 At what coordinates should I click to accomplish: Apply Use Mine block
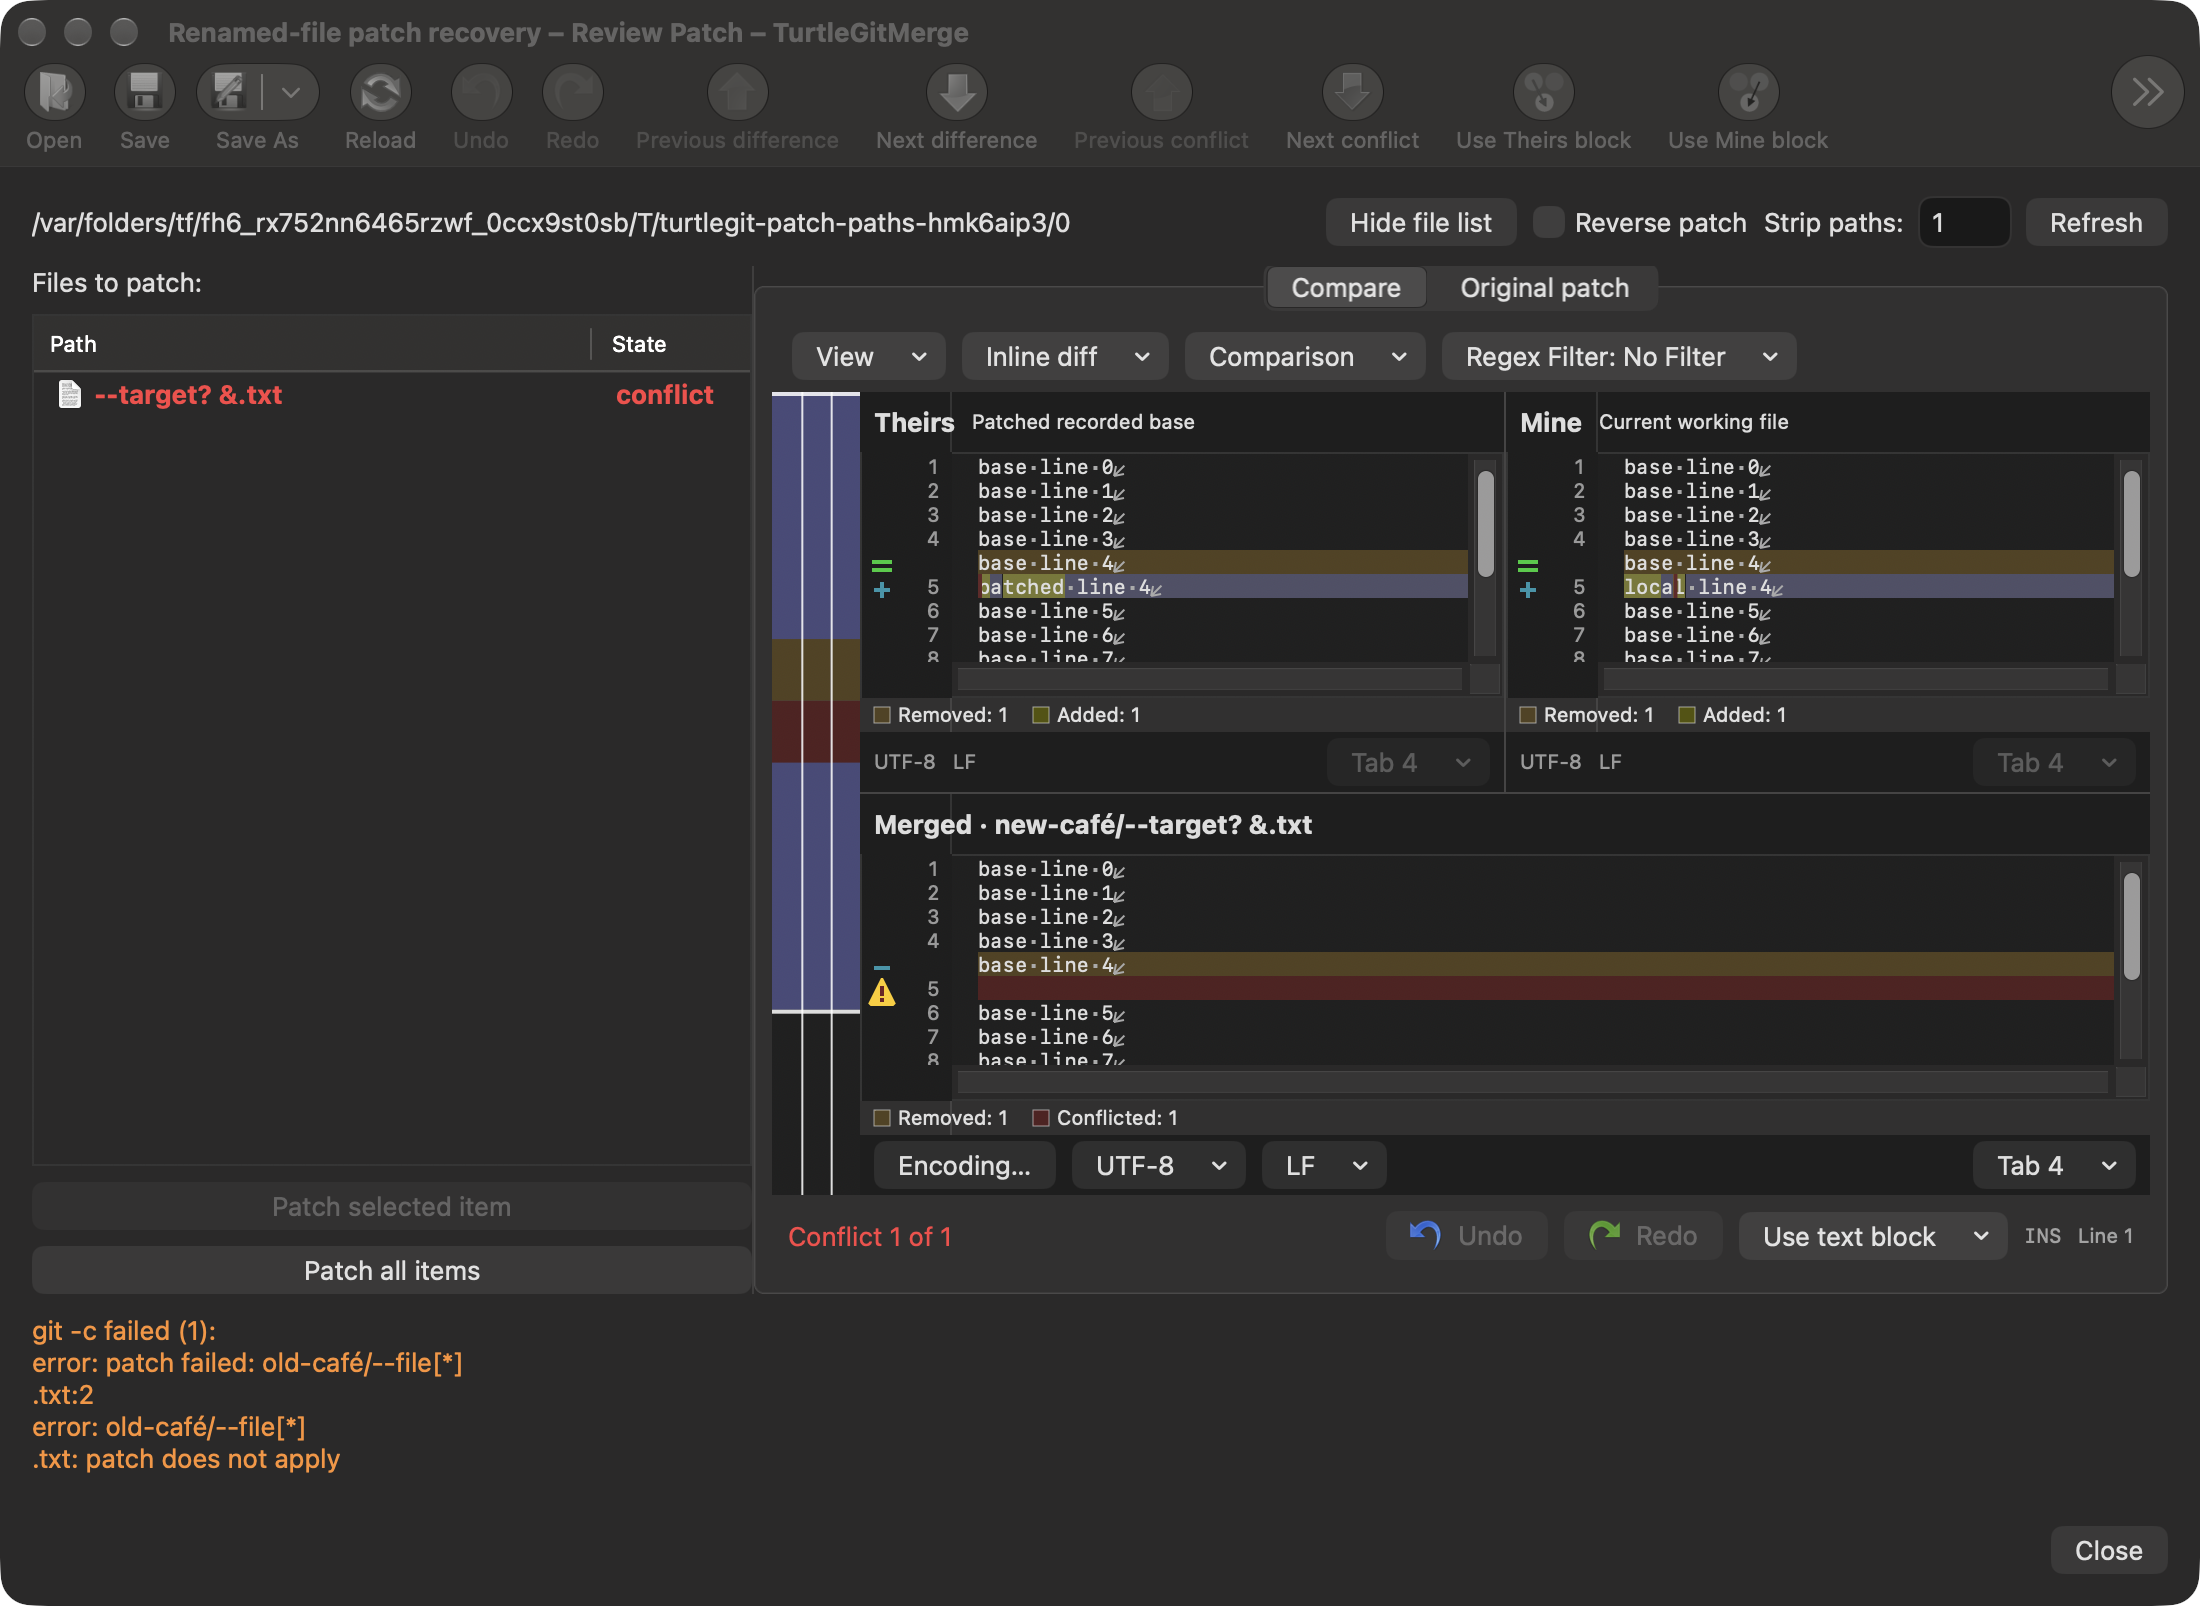[1748, 93]
